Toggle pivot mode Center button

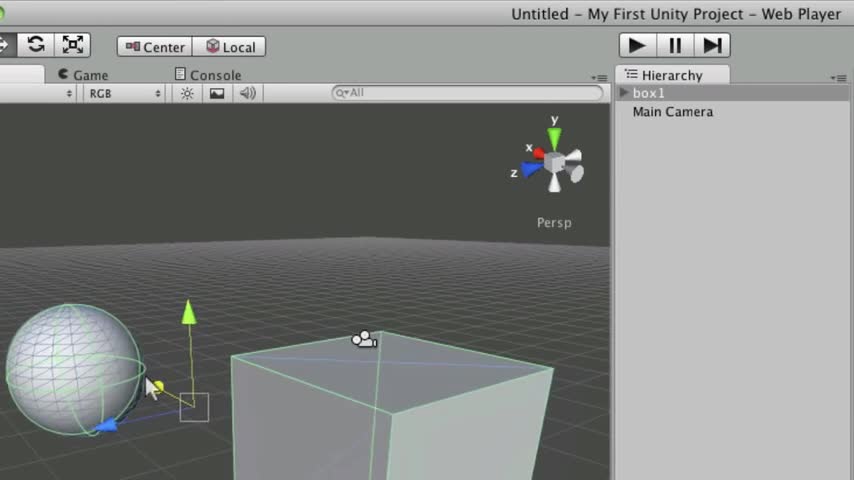(155, 47)
